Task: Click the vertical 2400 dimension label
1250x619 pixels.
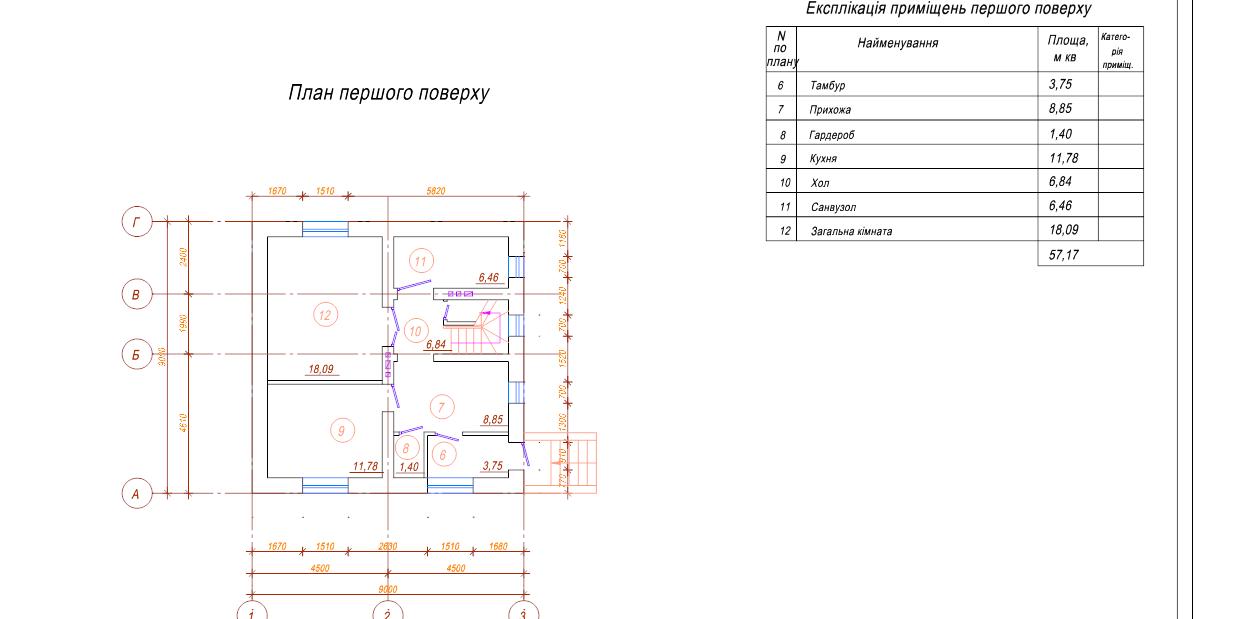Action: click(x=183, y=258)
